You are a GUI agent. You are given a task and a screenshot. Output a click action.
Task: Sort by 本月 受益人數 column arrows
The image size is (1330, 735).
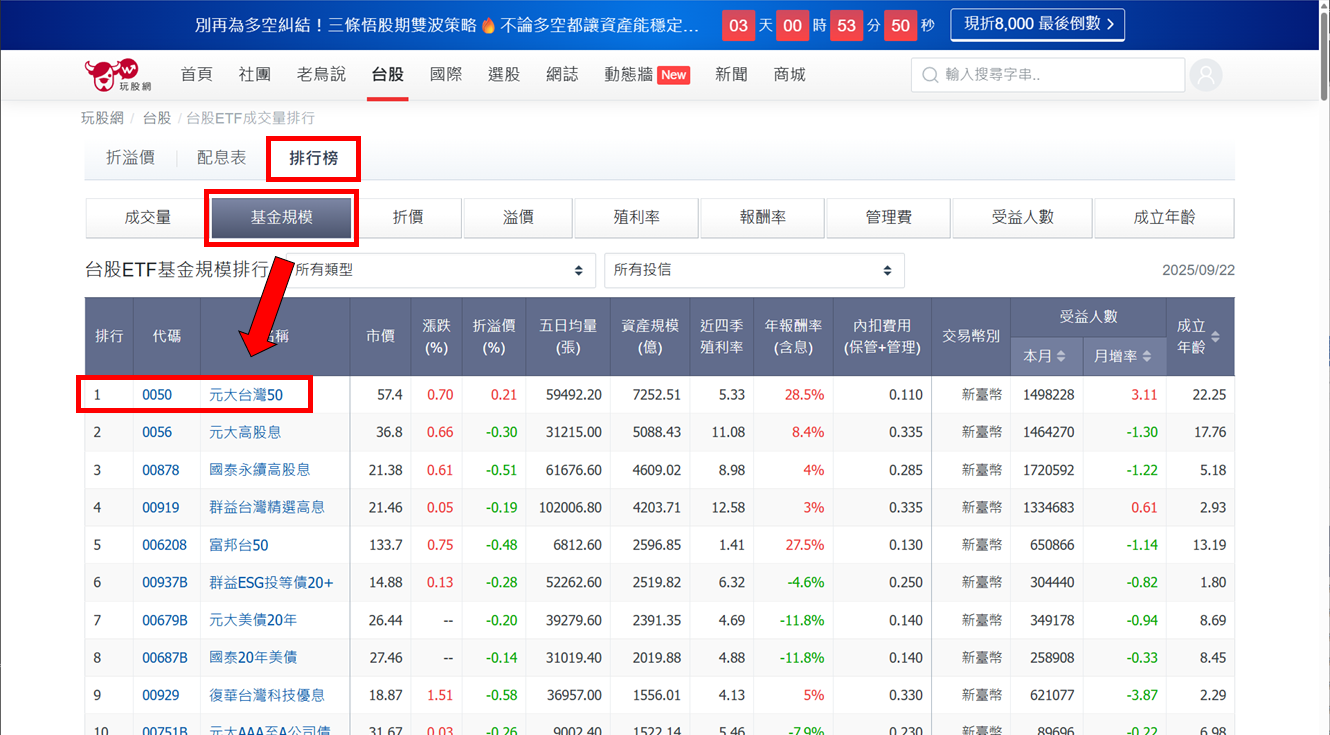point(1060,356)
